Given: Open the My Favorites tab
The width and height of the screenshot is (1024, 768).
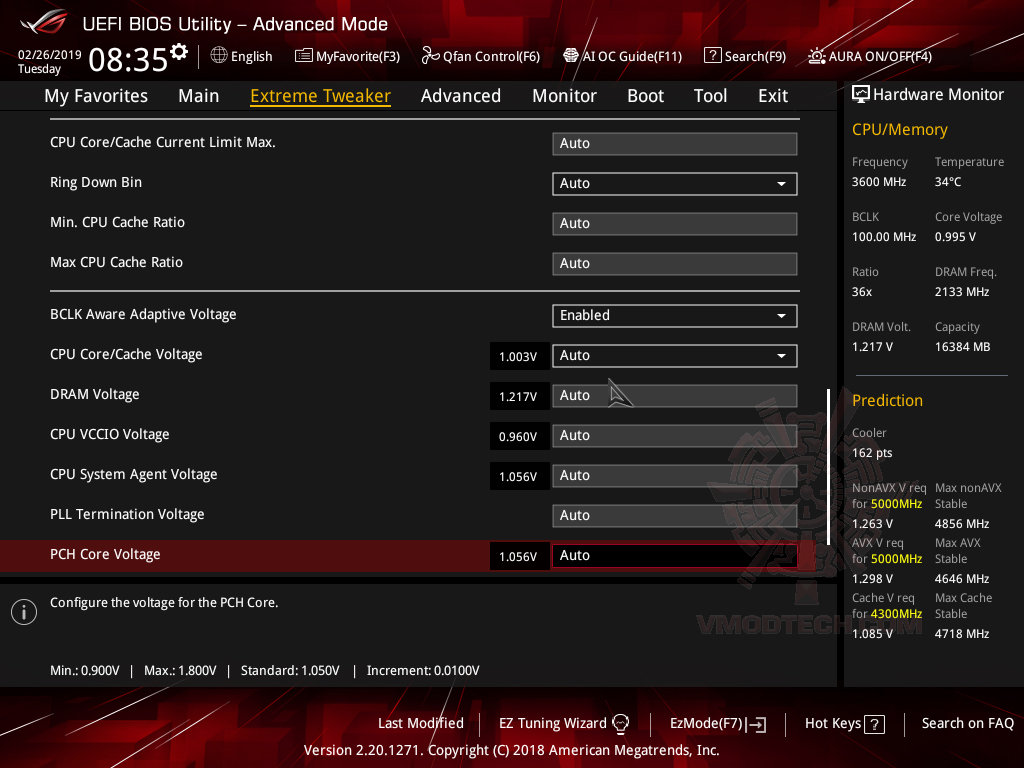Looking at the screenshot, I should point(96,96).
